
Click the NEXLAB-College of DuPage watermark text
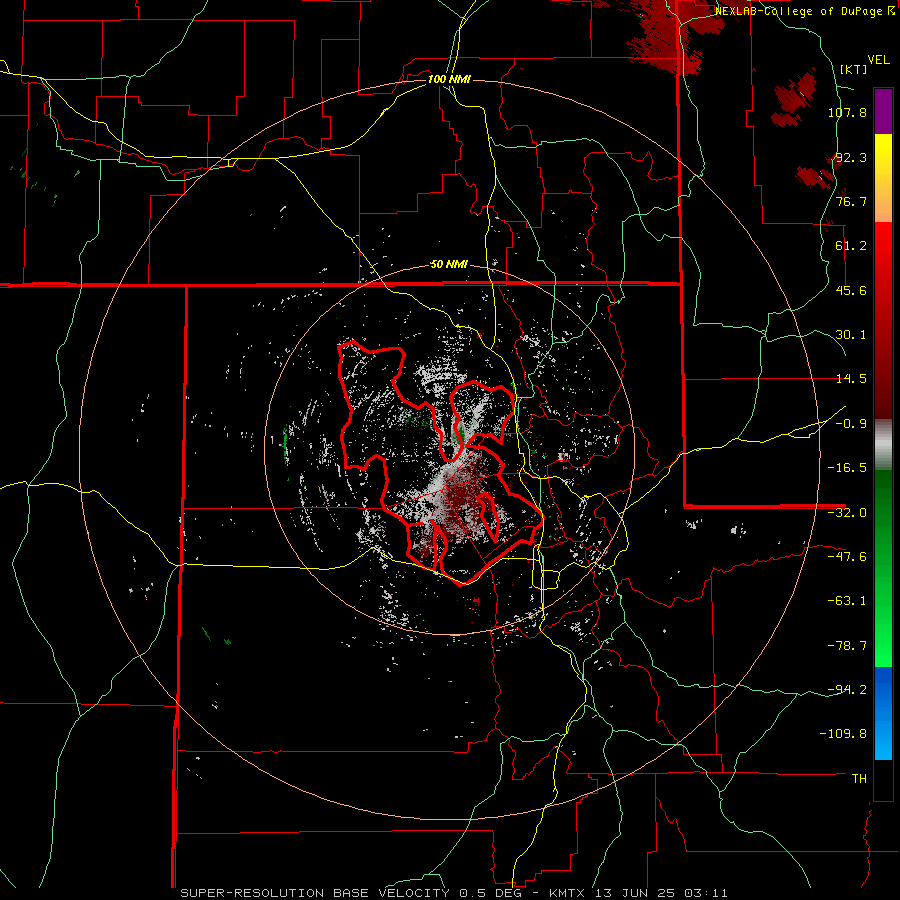click(805, 11)
